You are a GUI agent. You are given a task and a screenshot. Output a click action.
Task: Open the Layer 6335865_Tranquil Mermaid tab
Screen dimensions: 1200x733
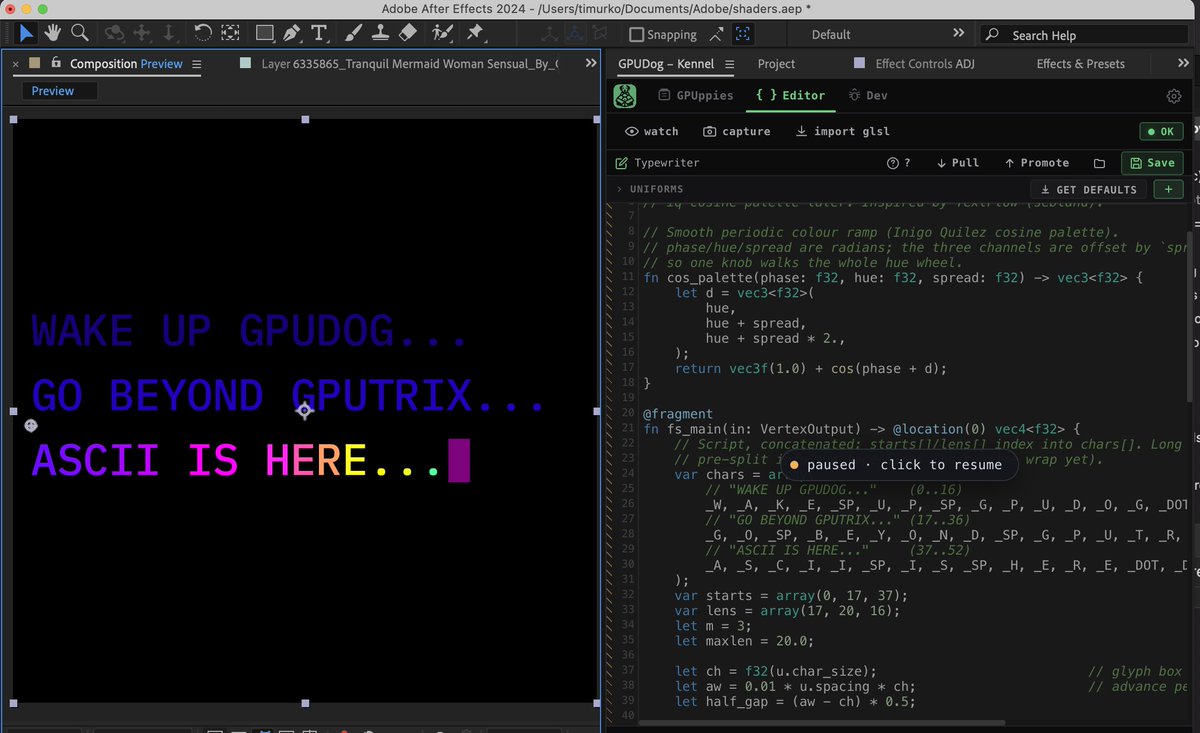410,63
